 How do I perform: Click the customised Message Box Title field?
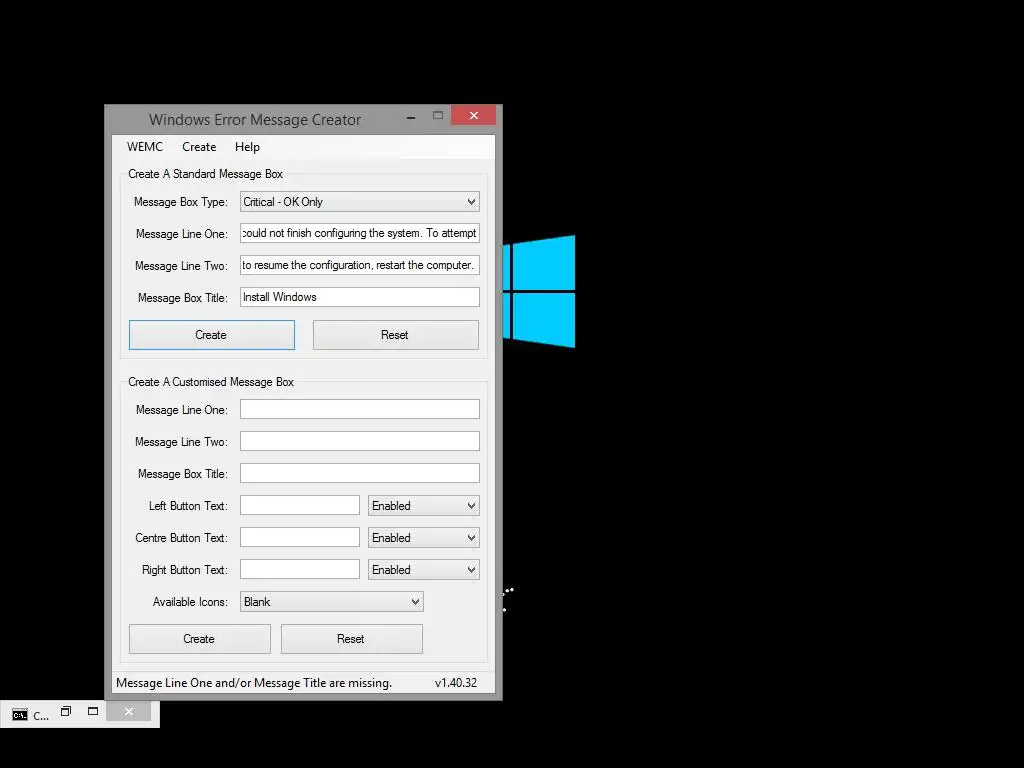tap(359, 473)
